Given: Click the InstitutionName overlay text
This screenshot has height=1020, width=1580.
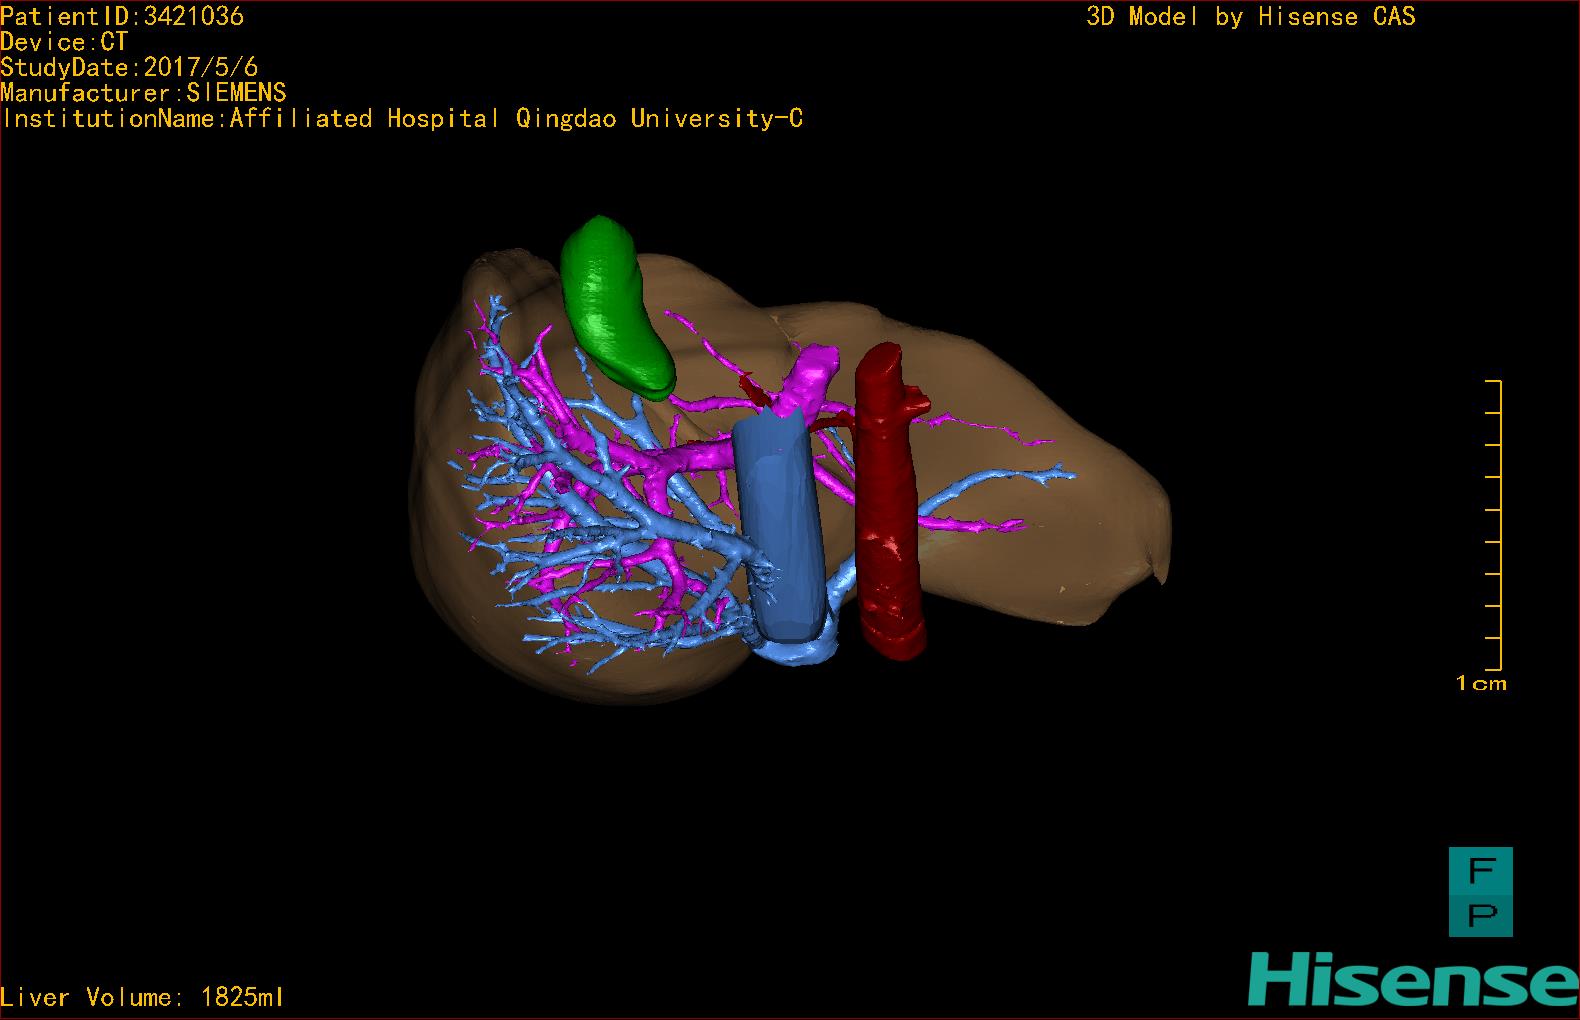Looking at the screenshot, I should coord(402,119).
